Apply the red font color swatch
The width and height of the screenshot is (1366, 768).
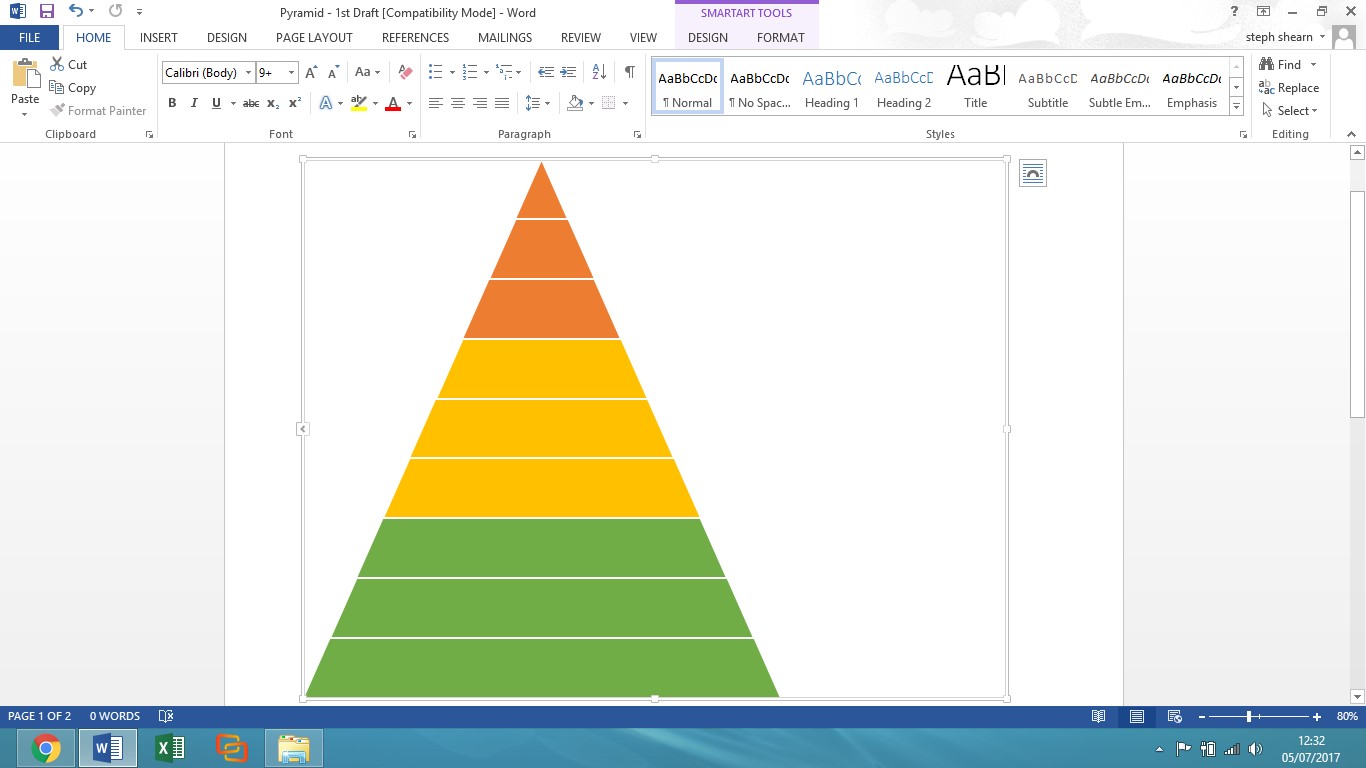pyautogui.click(x=392, y=103)
